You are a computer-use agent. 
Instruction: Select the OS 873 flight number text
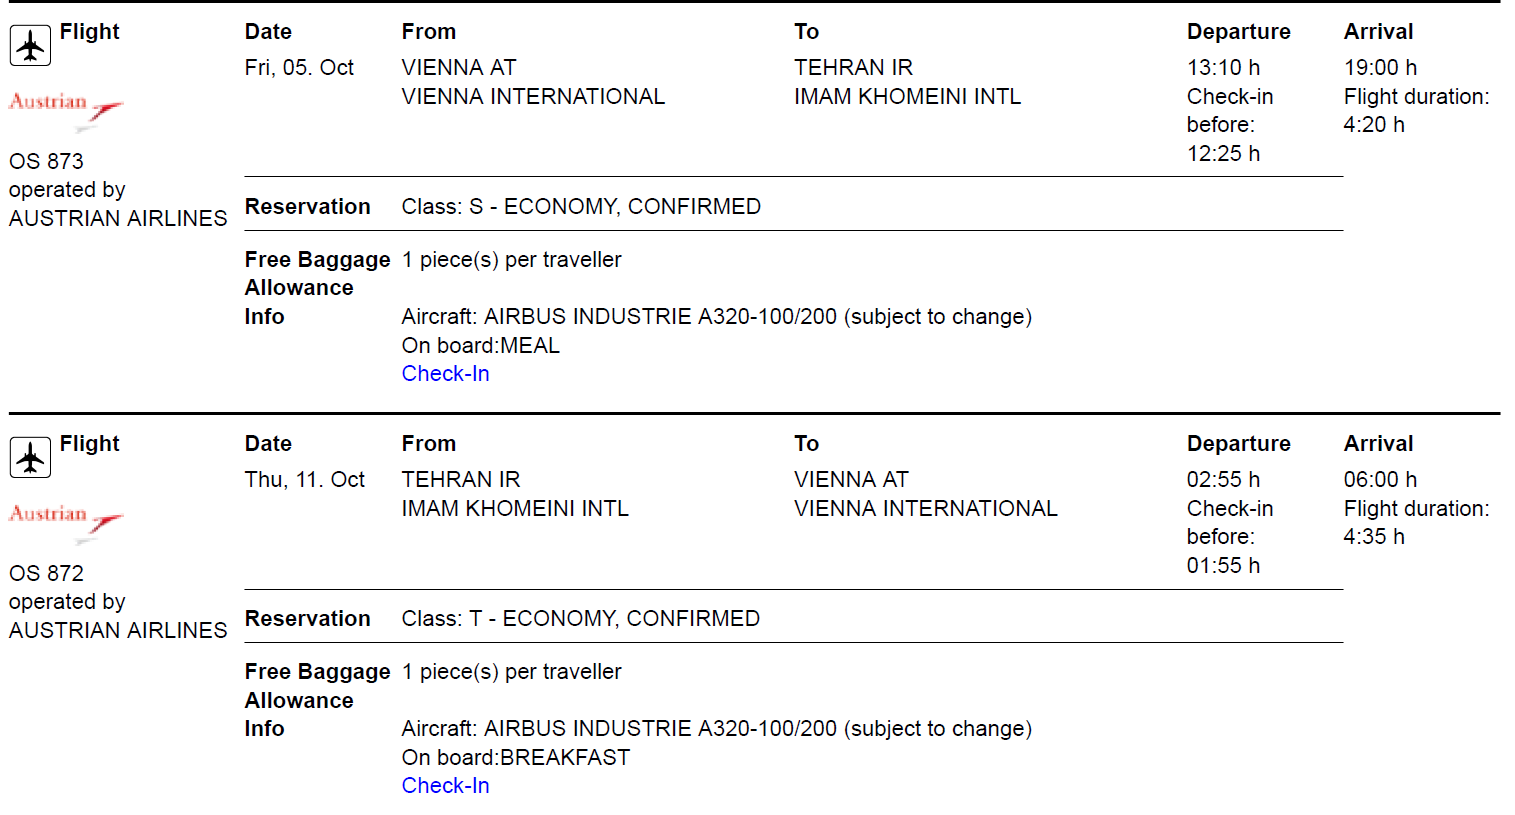click(x=47, y=161)
